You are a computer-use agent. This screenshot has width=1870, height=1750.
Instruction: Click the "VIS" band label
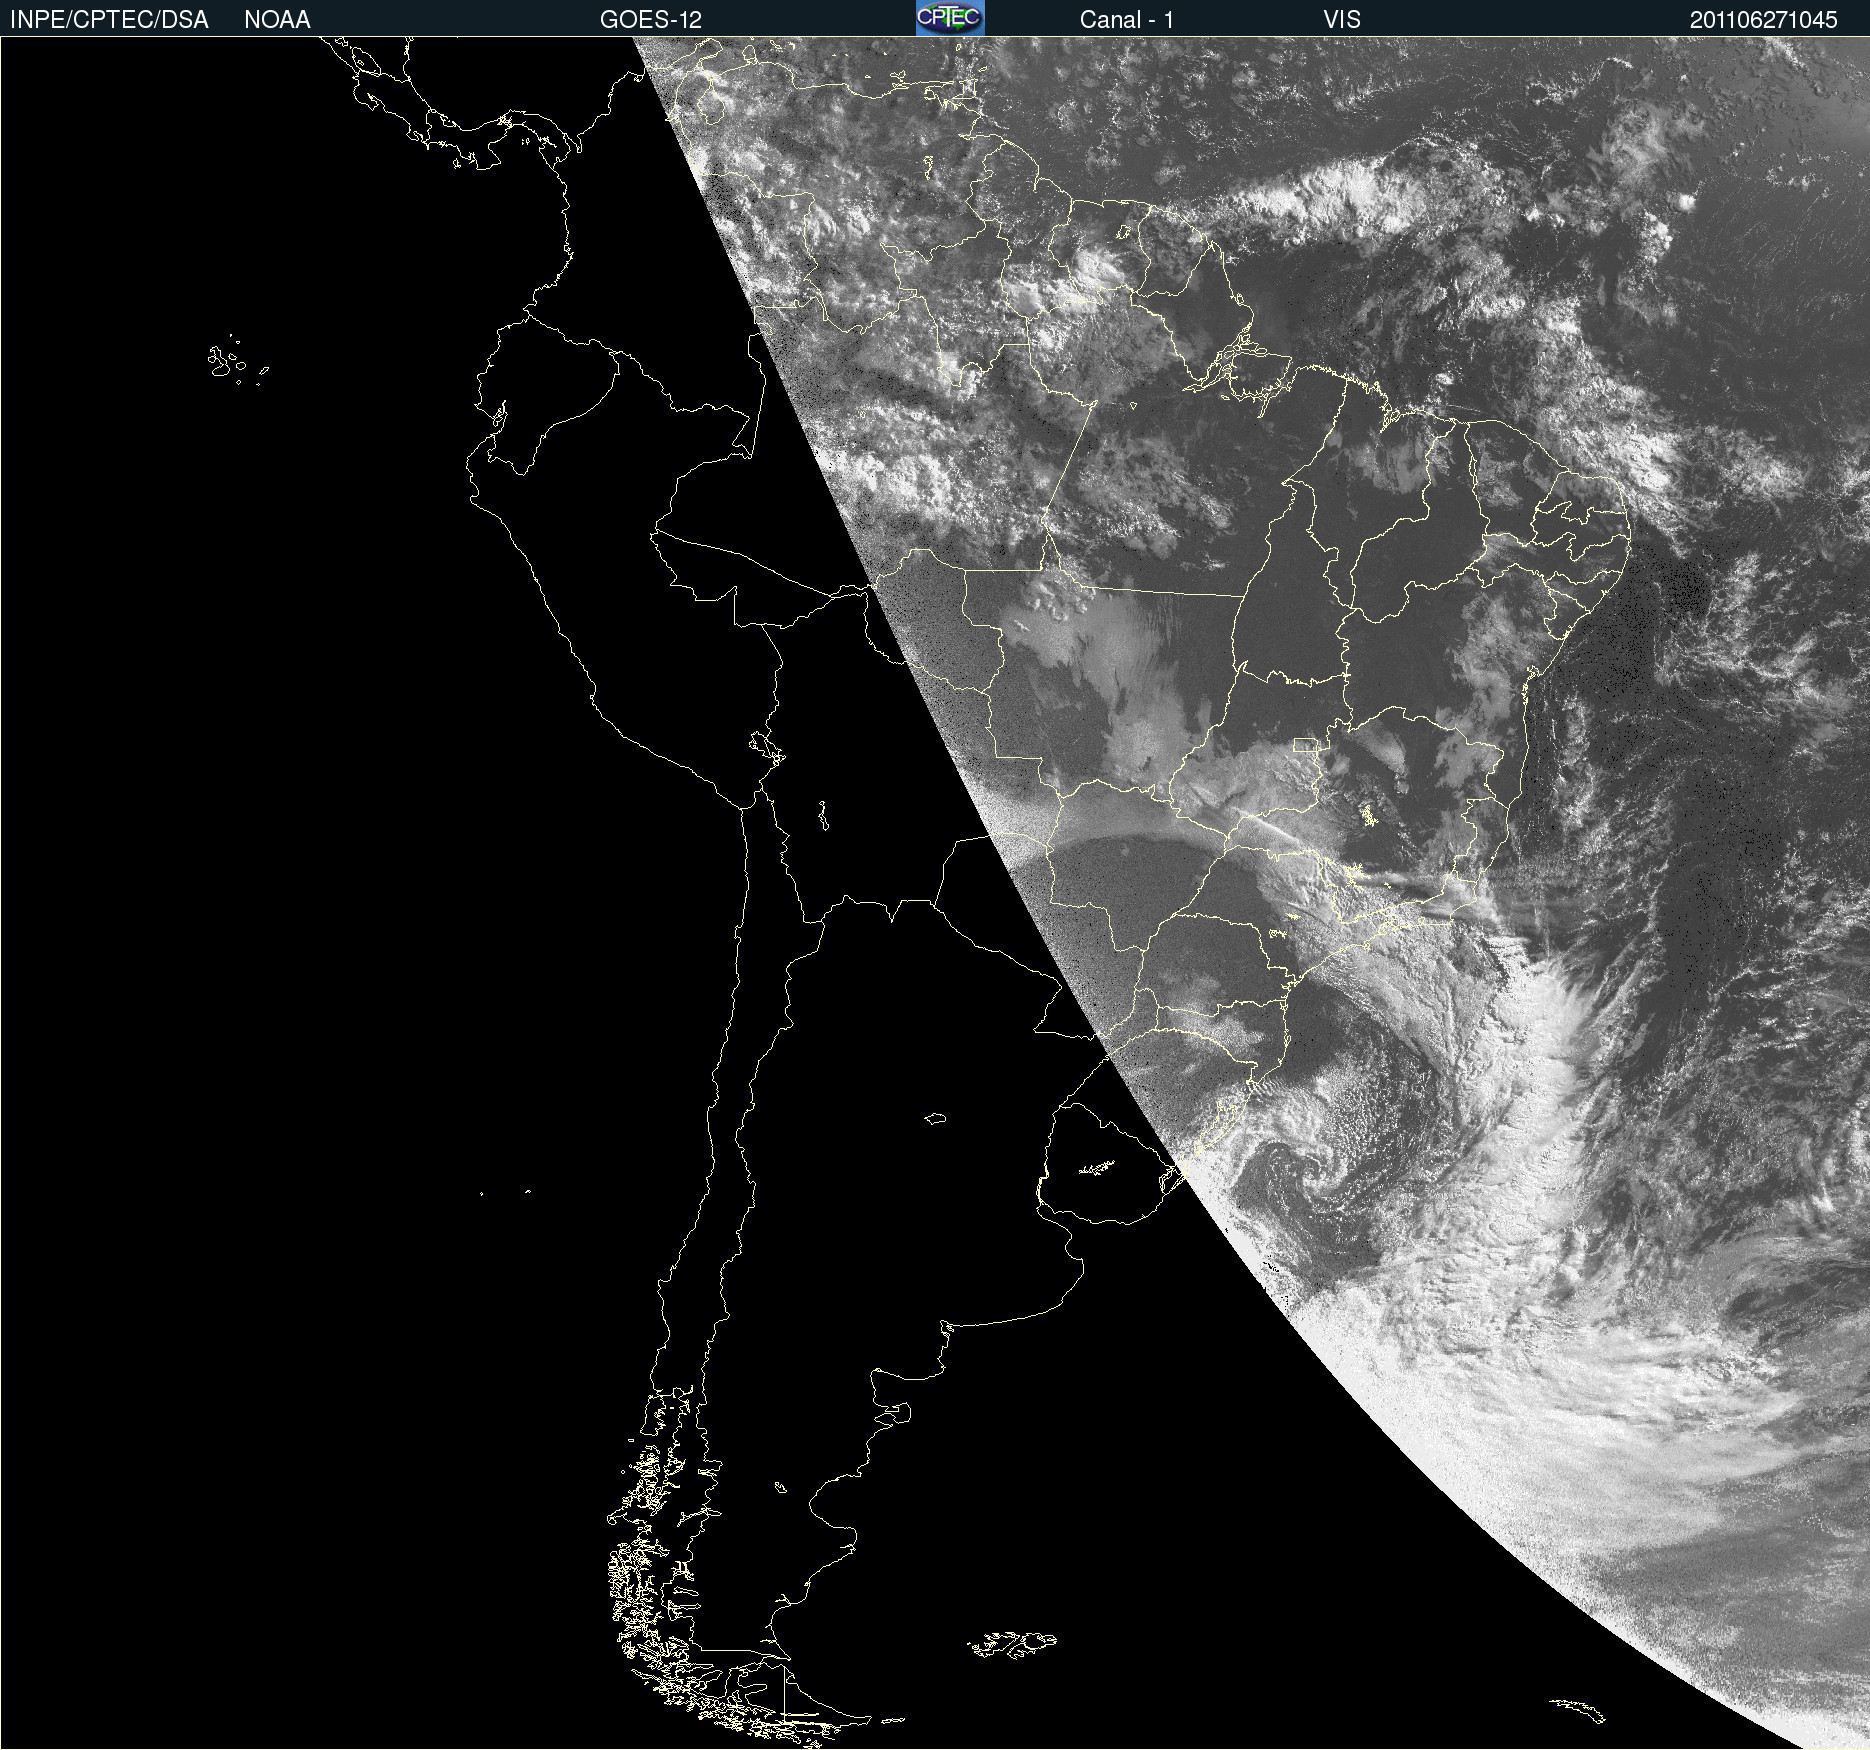(1342, 20)
